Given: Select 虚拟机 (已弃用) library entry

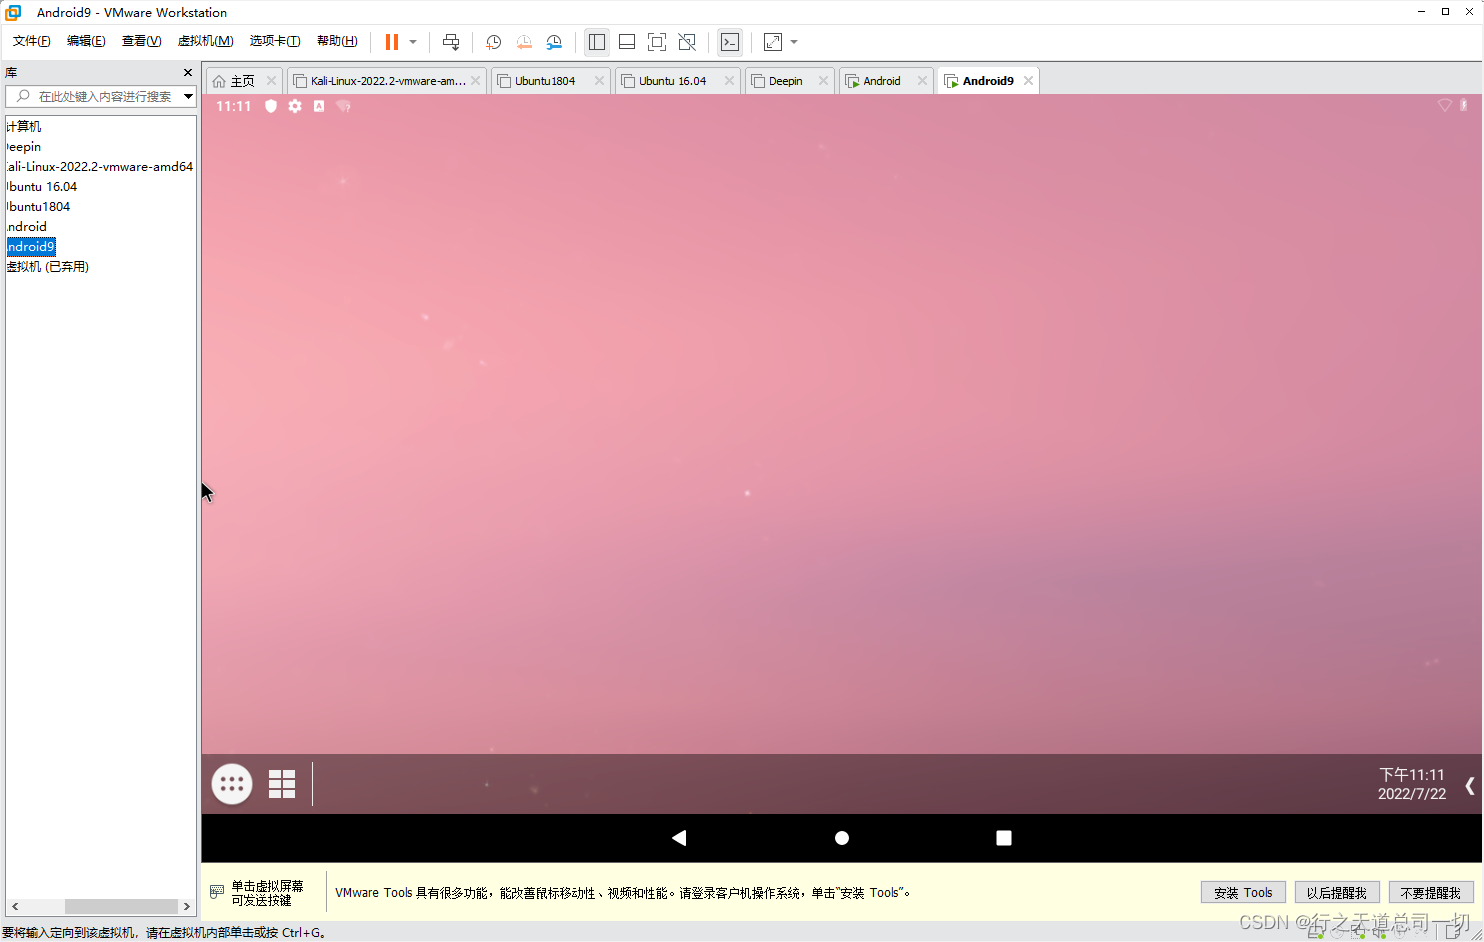Looking at the screenshot, I should pos(48,267).
